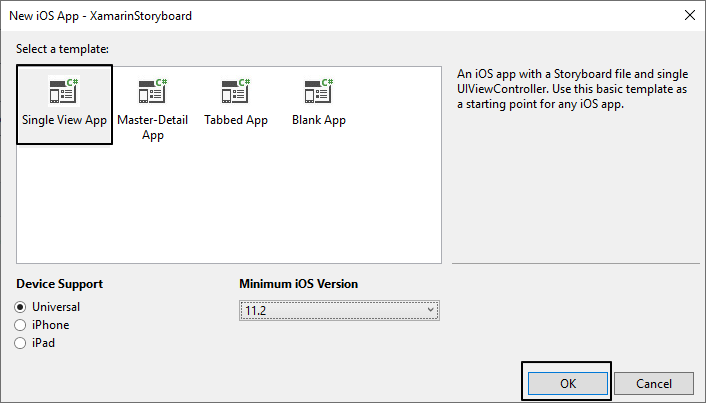Select the iPad radio button
This screenshot has height=403, width=706.
(x=20, y=343)
